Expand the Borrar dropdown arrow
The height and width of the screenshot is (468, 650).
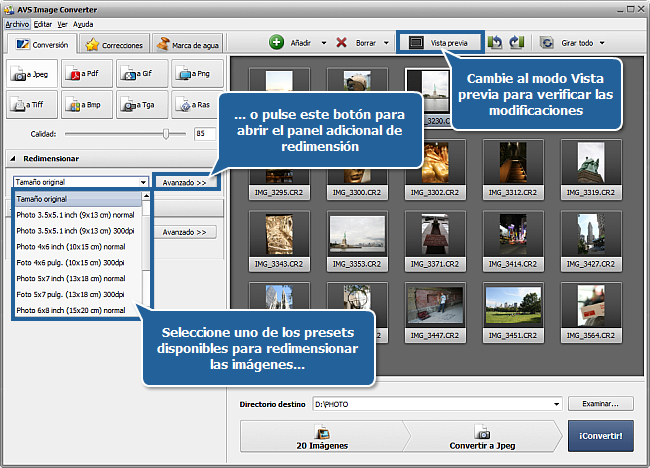pos(386,43)
